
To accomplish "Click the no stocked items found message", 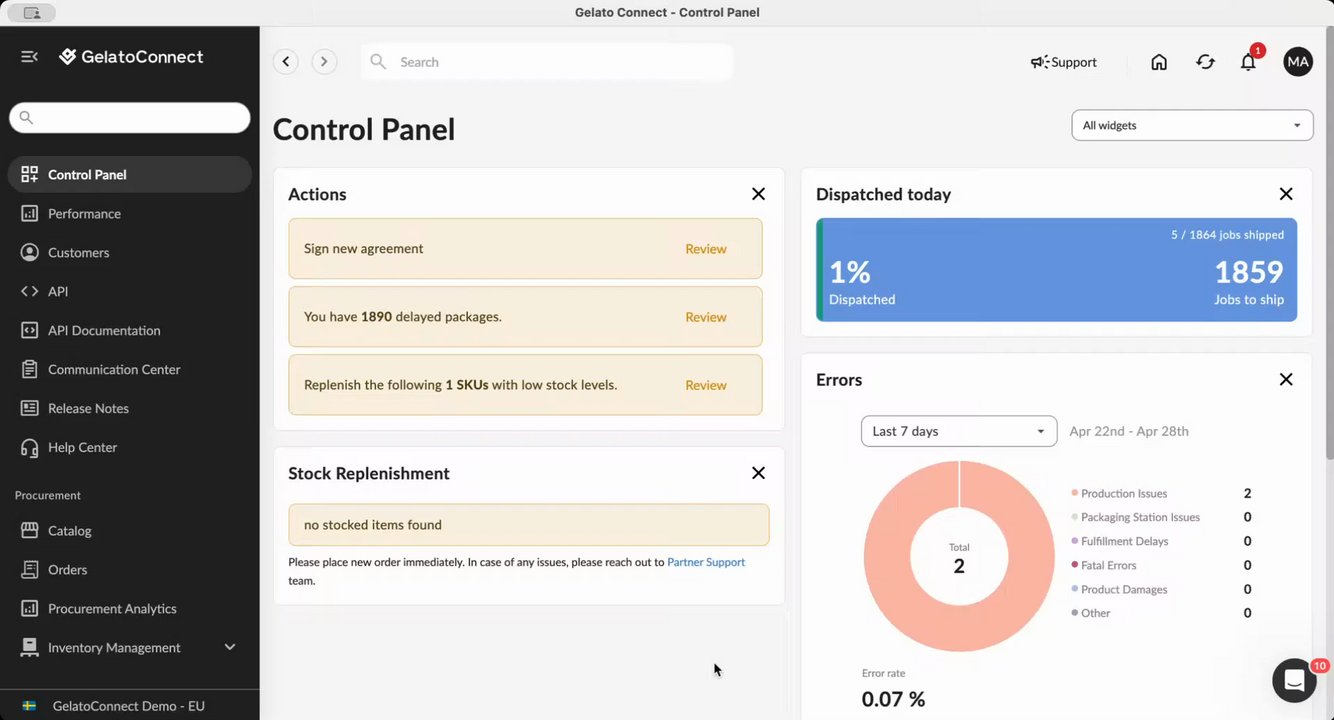I will pyautogui.click(x=529, y=524).
